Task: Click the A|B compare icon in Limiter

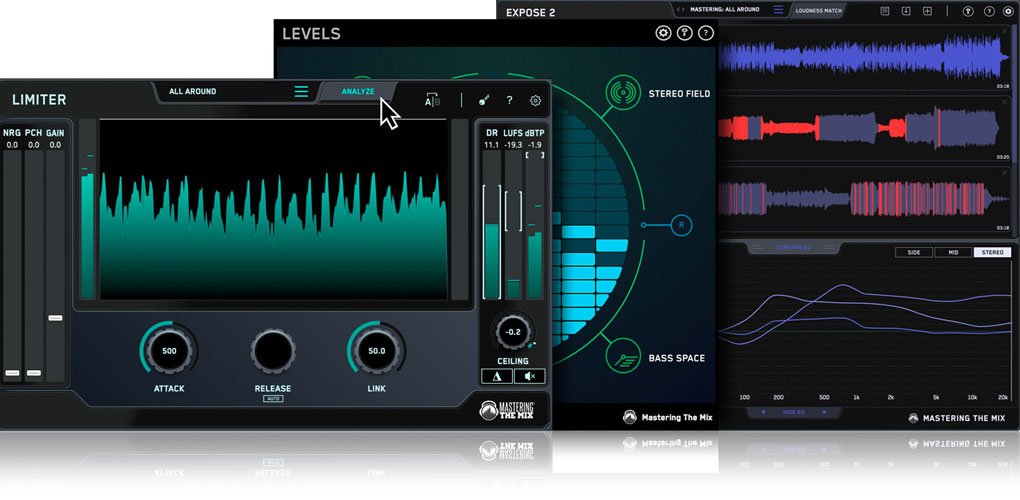Action: pos(433,100)
